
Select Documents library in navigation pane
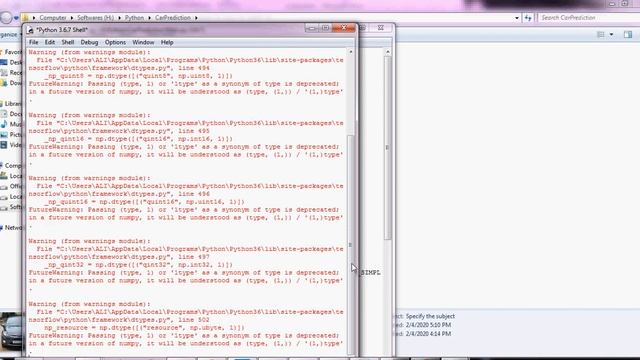coord(12,114)
